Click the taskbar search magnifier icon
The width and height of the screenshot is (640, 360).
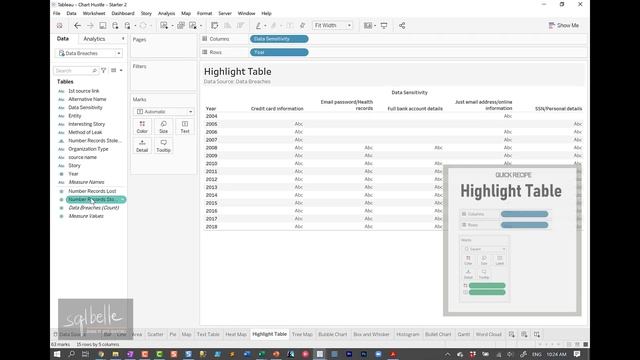point(71,354)
